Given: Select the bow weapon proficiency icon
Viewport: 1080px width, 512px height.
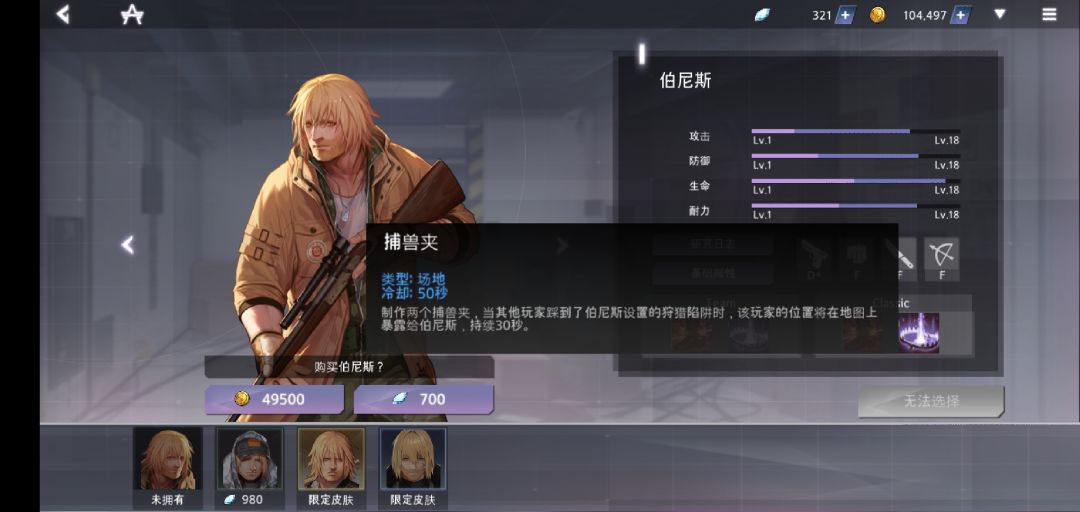Looking at the screenshot, I should (942, 259).
